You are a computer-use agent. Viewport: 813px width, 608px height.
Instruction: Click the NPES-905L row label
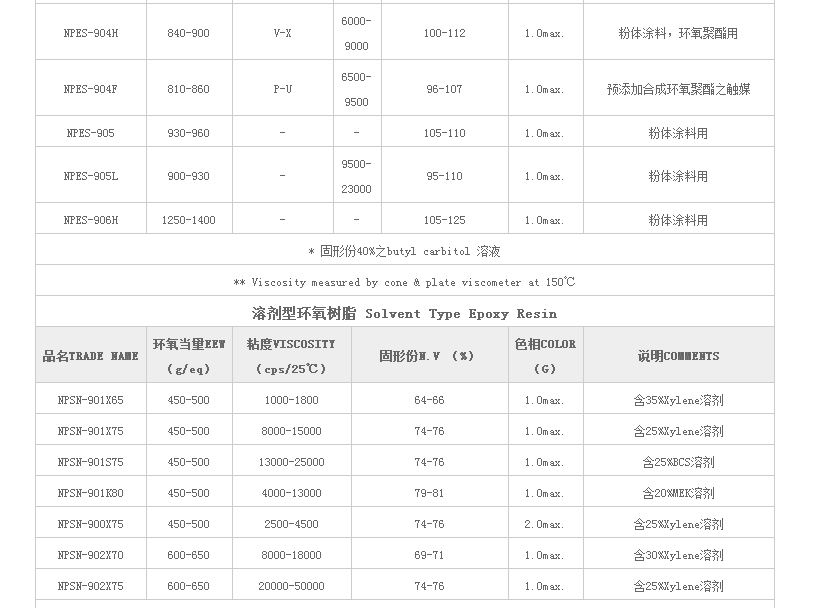91,176
